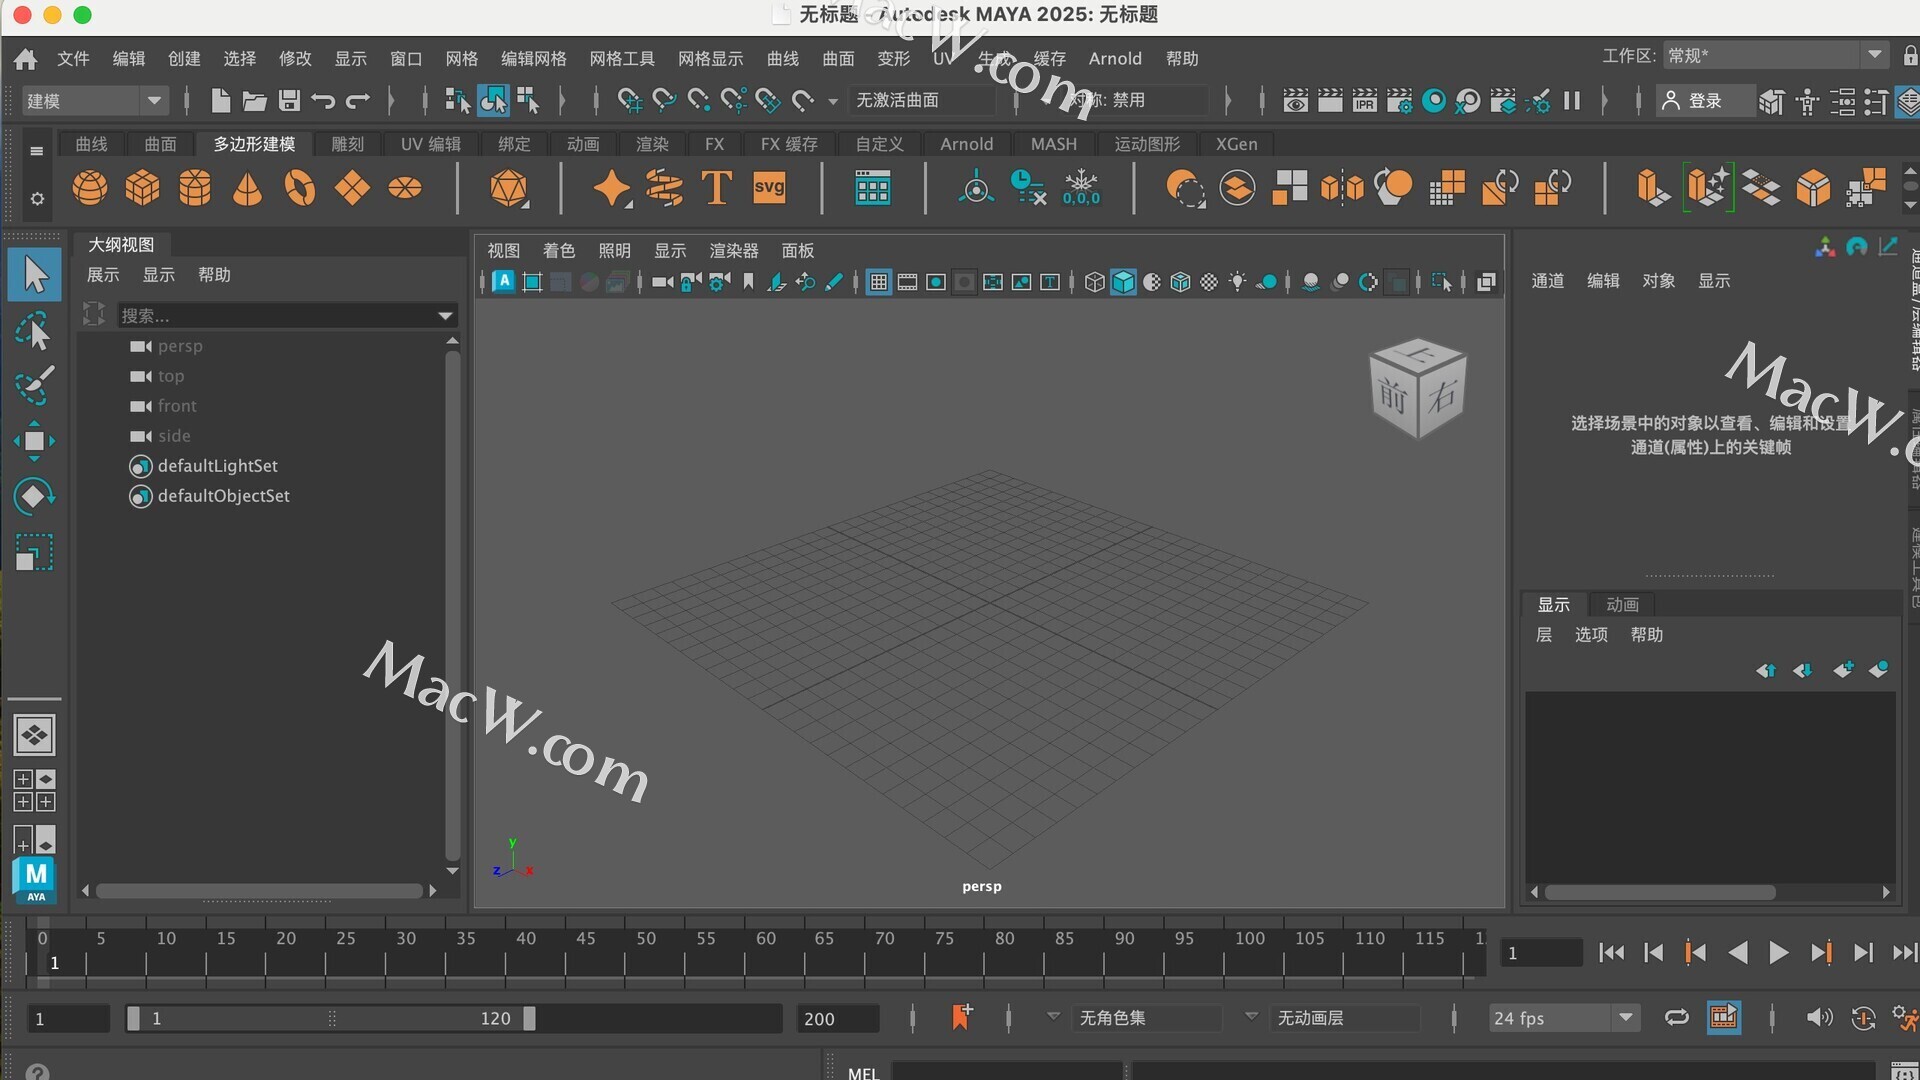The width and height of the screenshot is (1920, 1080).
Task: Switch to the 雕刻 shelf tab
Action: tap(348, 144)
